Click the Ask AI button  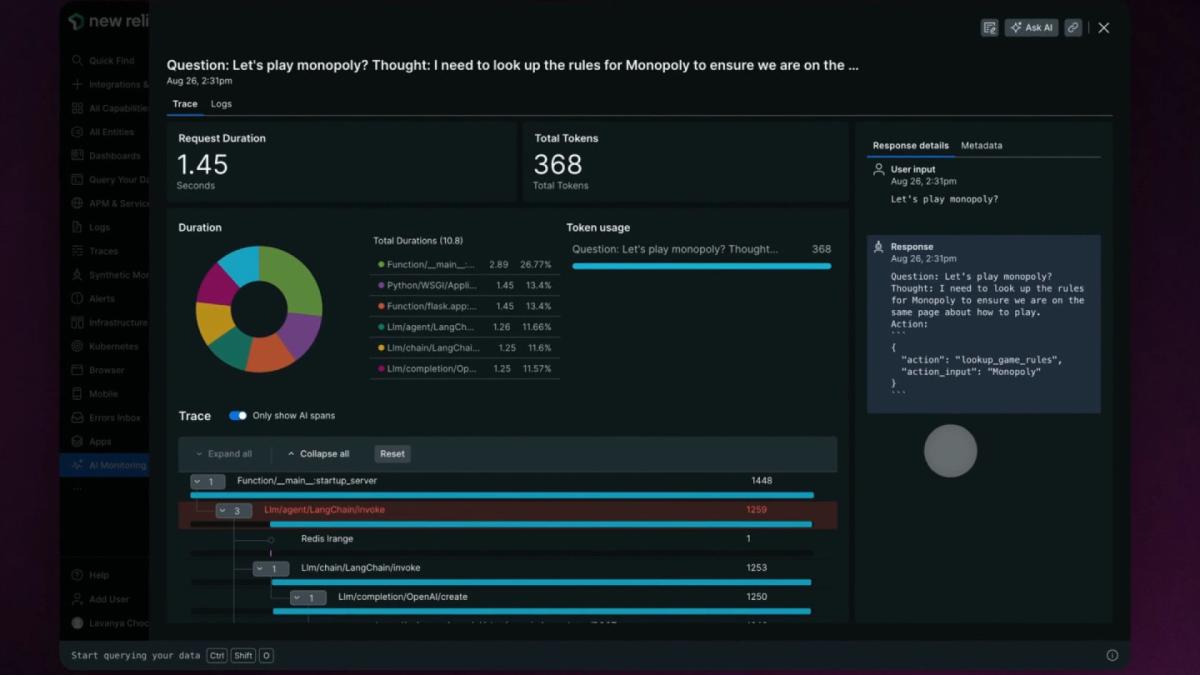[x=1031, y=28]
